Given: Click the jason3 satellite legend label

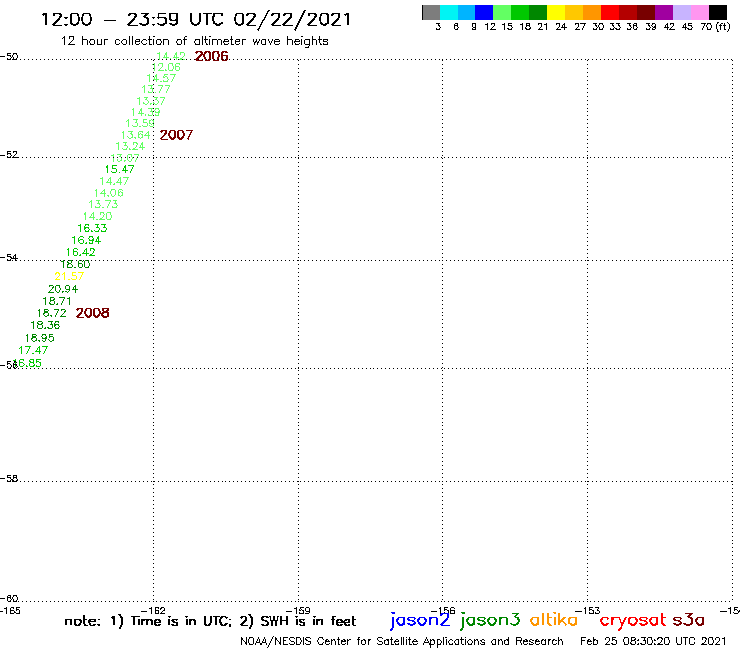Looking at the screenshot, I should [490, 620].
